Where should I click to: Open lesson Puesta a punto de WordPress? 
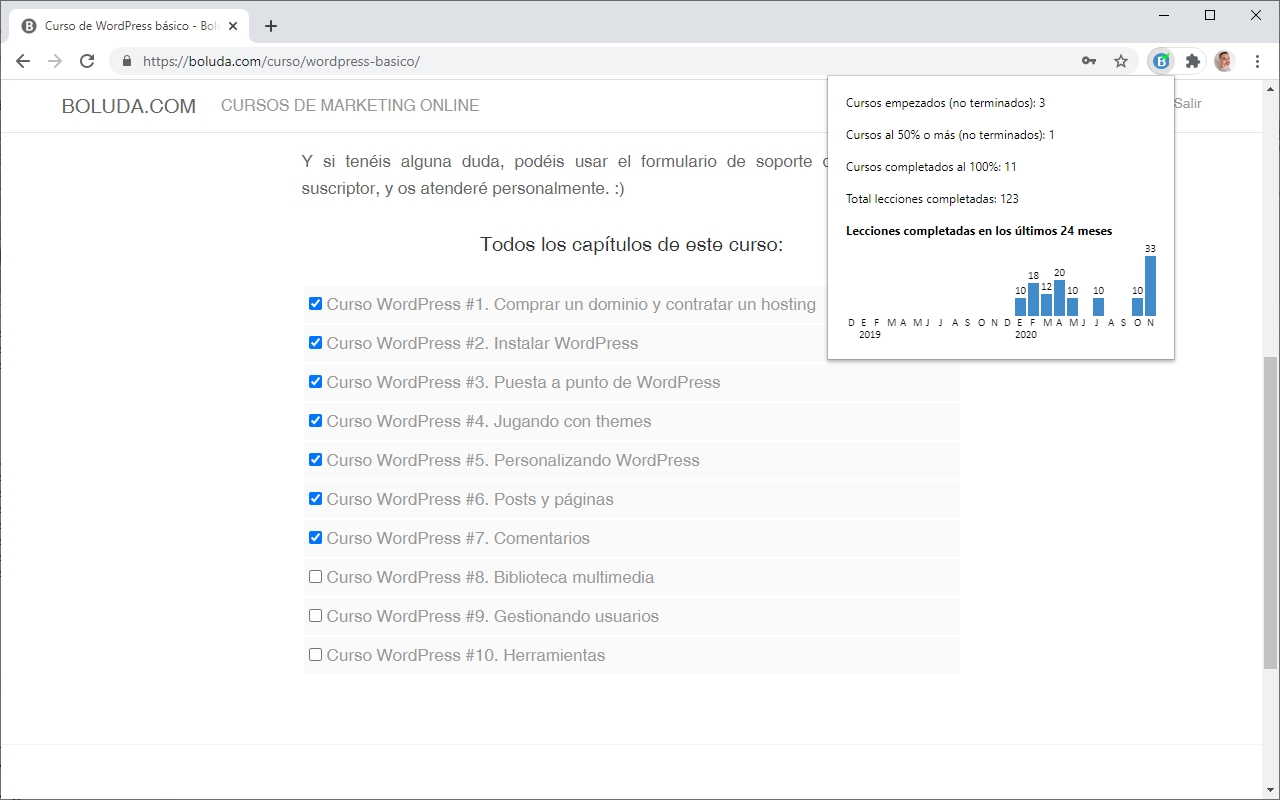coord(523,382)
